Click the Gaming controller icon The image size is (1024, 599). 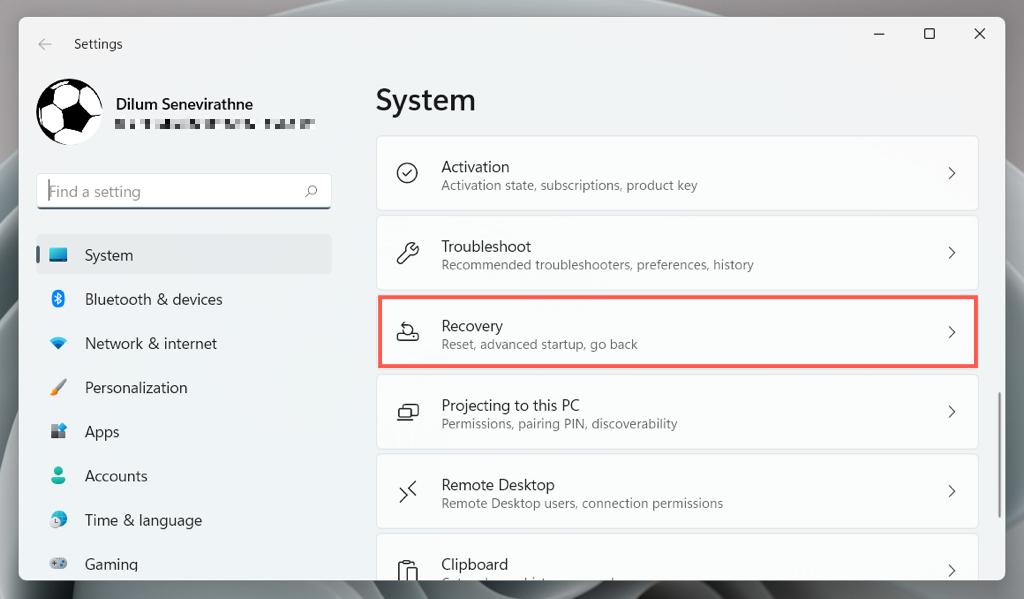(58, 564)
